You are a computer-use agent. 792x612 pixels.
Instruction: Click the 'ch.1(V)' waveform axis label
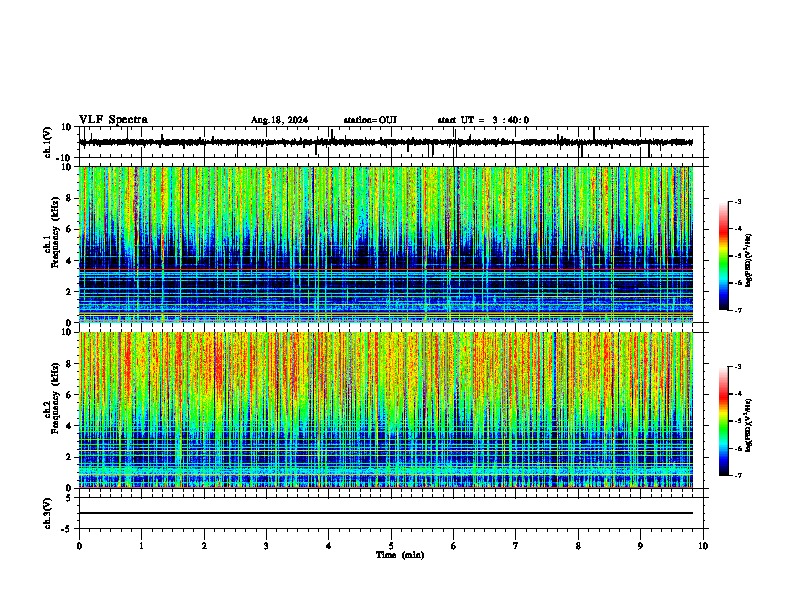pyautogui.click(x=48, y=142)
